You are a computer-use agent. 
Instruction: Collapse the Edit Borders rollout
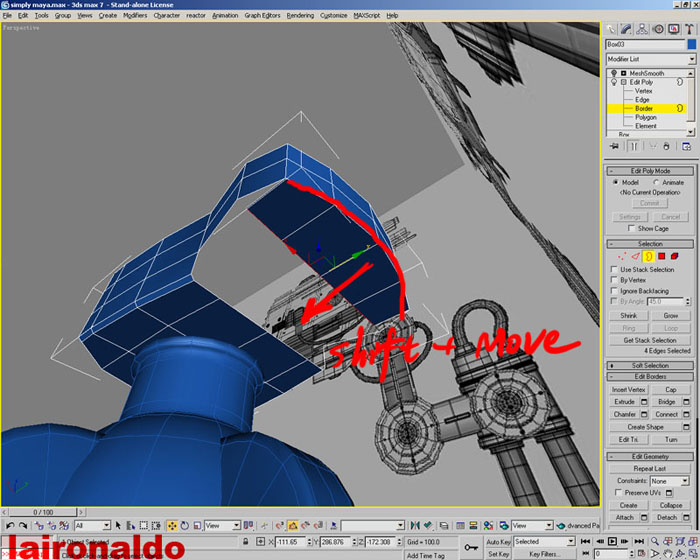[650, 376]
